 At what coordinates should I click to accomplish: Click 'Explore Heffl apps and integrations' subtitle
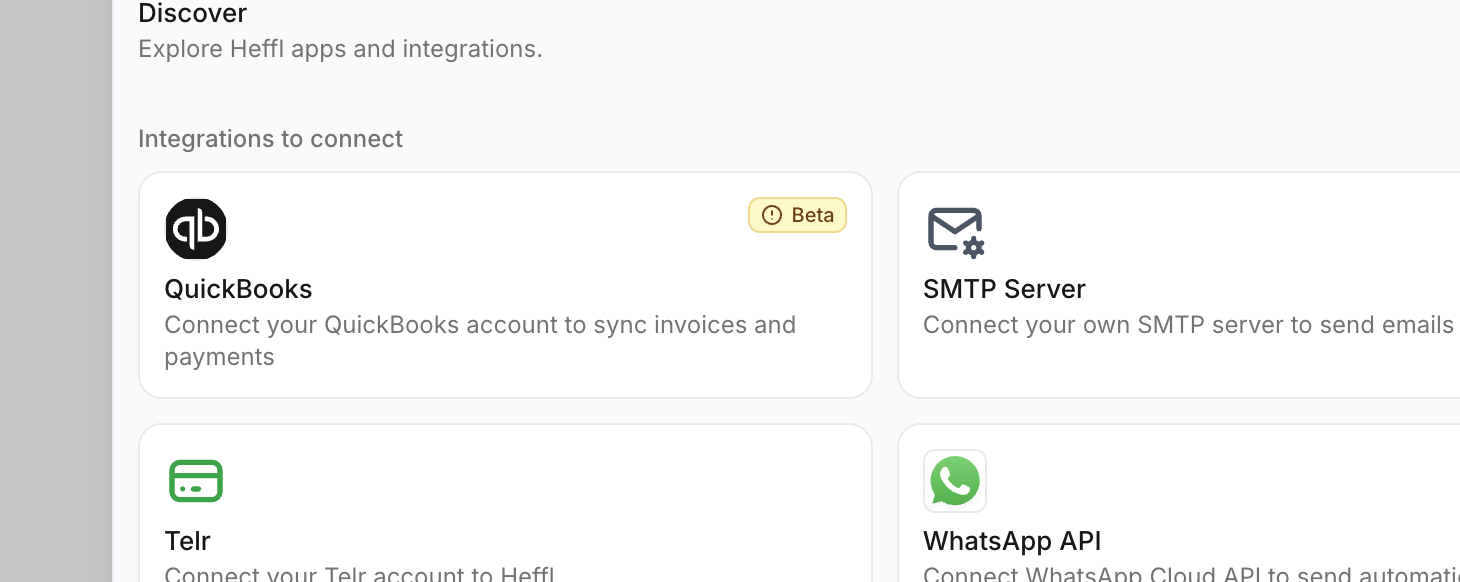(340, 49)
